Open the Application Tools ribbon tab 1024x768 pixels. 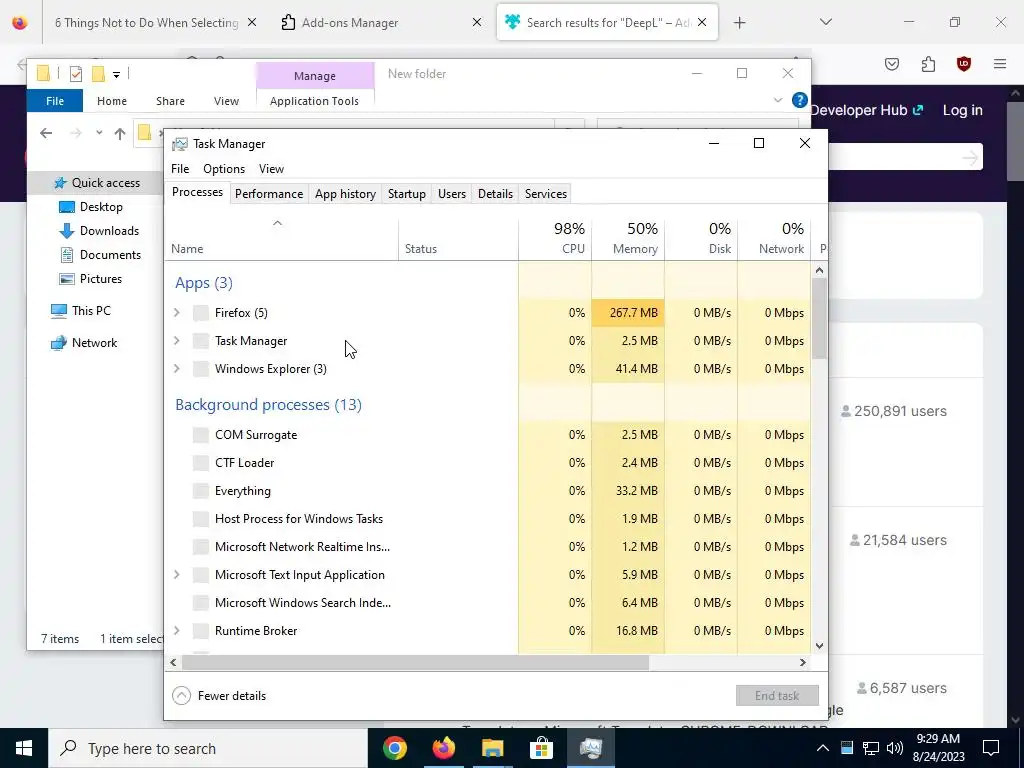(314, 101)
